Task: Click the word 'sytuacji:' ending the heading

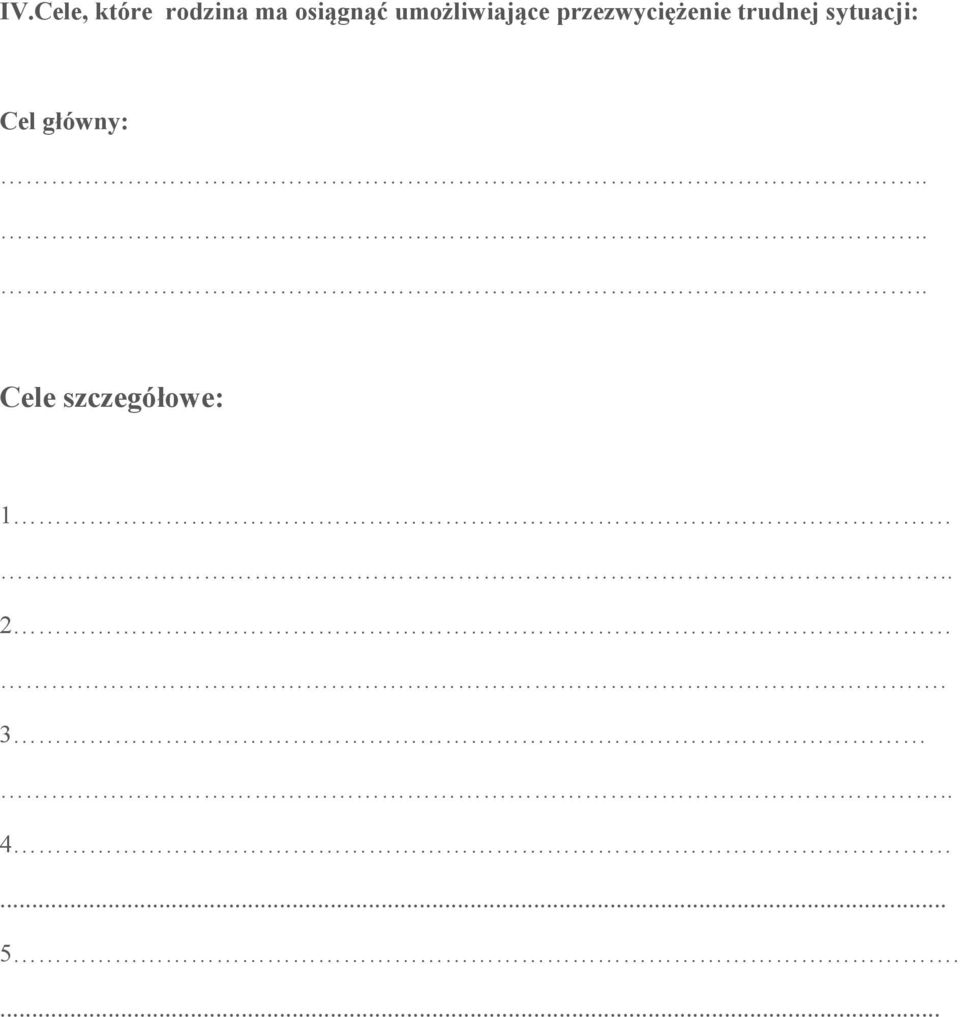Action: pos(872,13)
